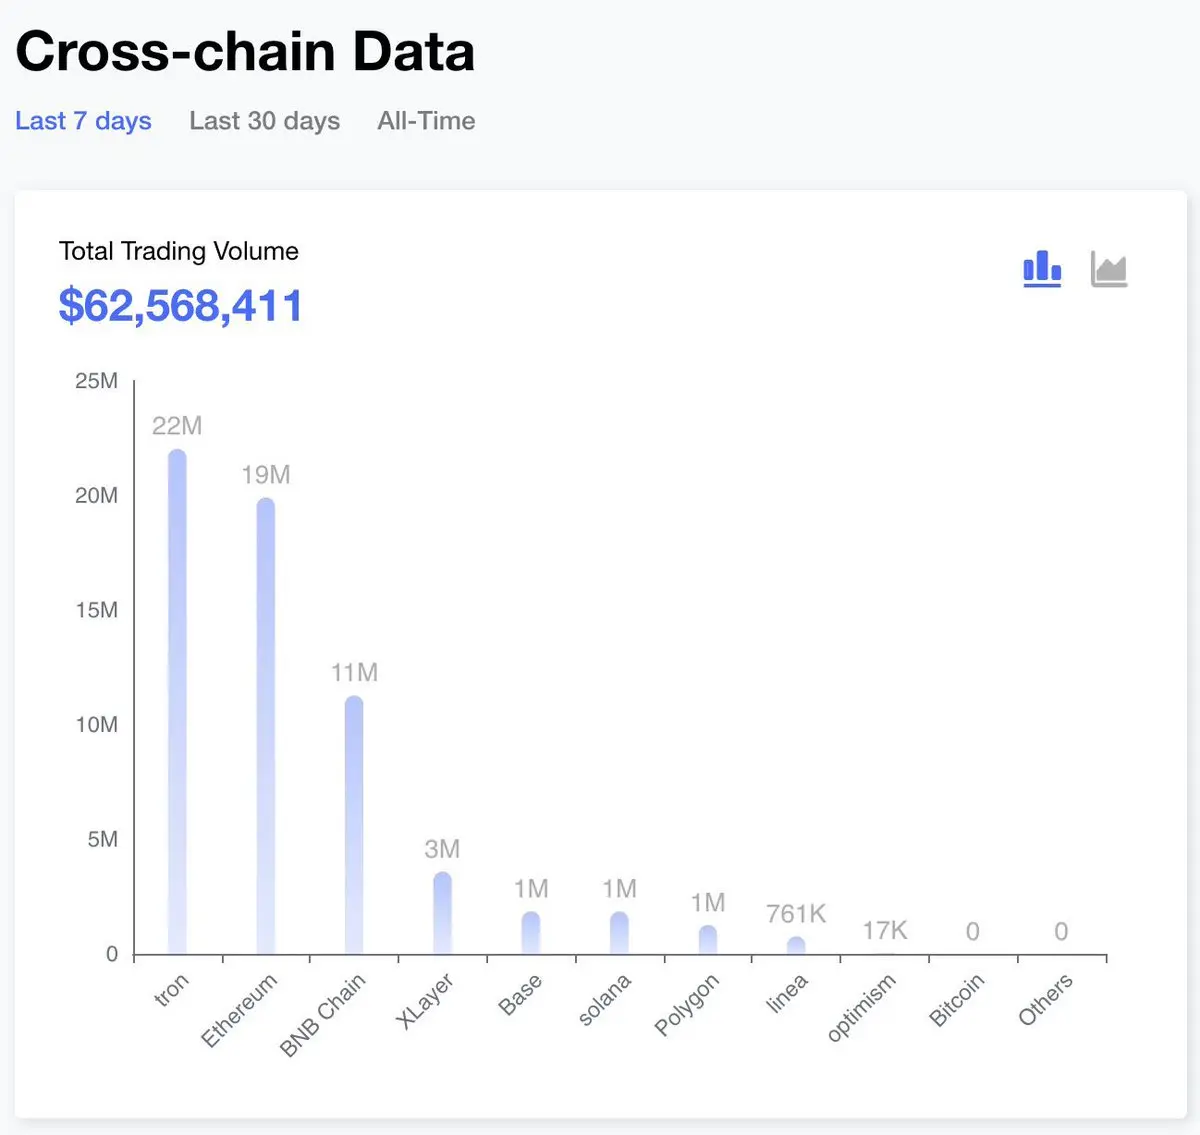This screenshot has height=1135, width=1200.
Task: Click the tron volume bar
Action: pyautogui.click(x=177, y=702)
